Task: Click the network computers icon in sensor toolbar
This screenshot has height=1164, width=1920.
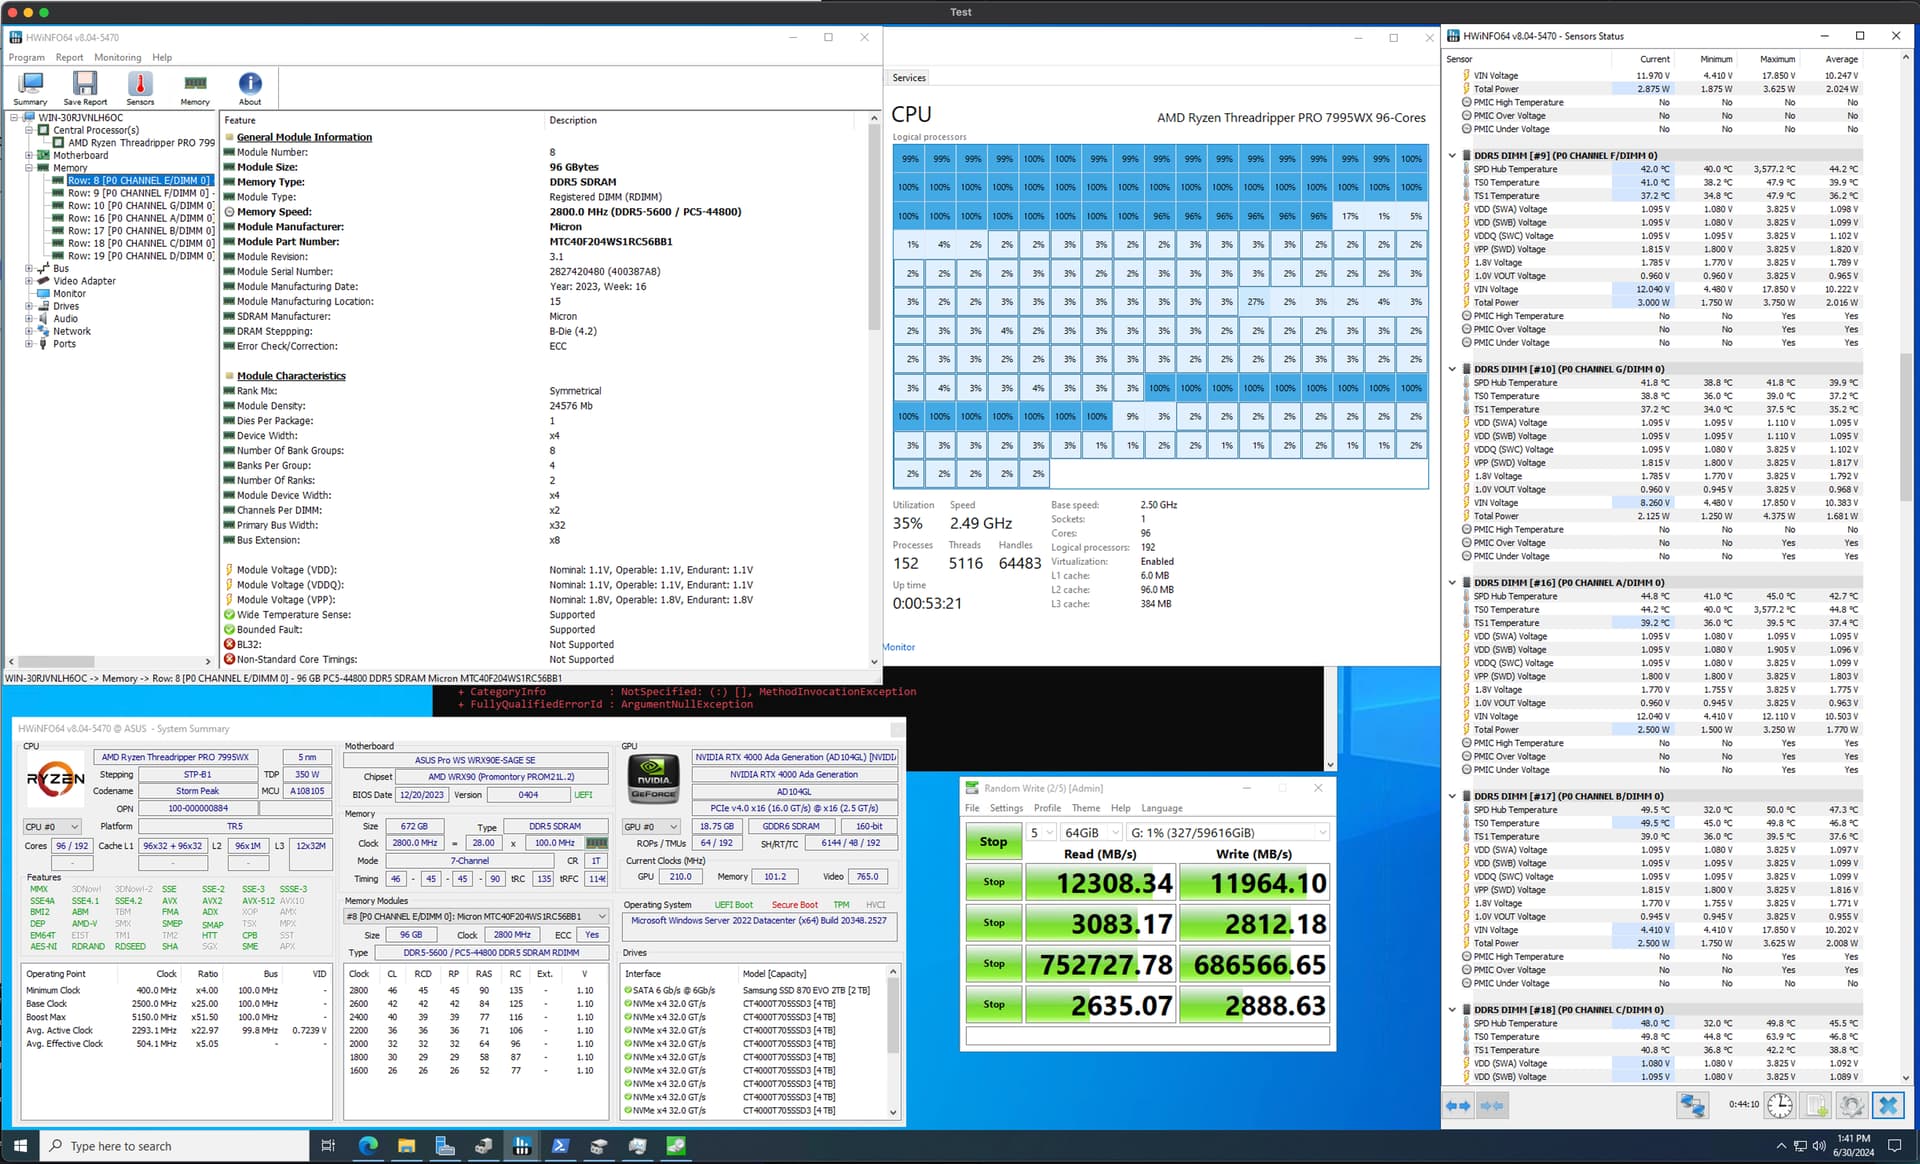Action: [x=1692, y=1105]
